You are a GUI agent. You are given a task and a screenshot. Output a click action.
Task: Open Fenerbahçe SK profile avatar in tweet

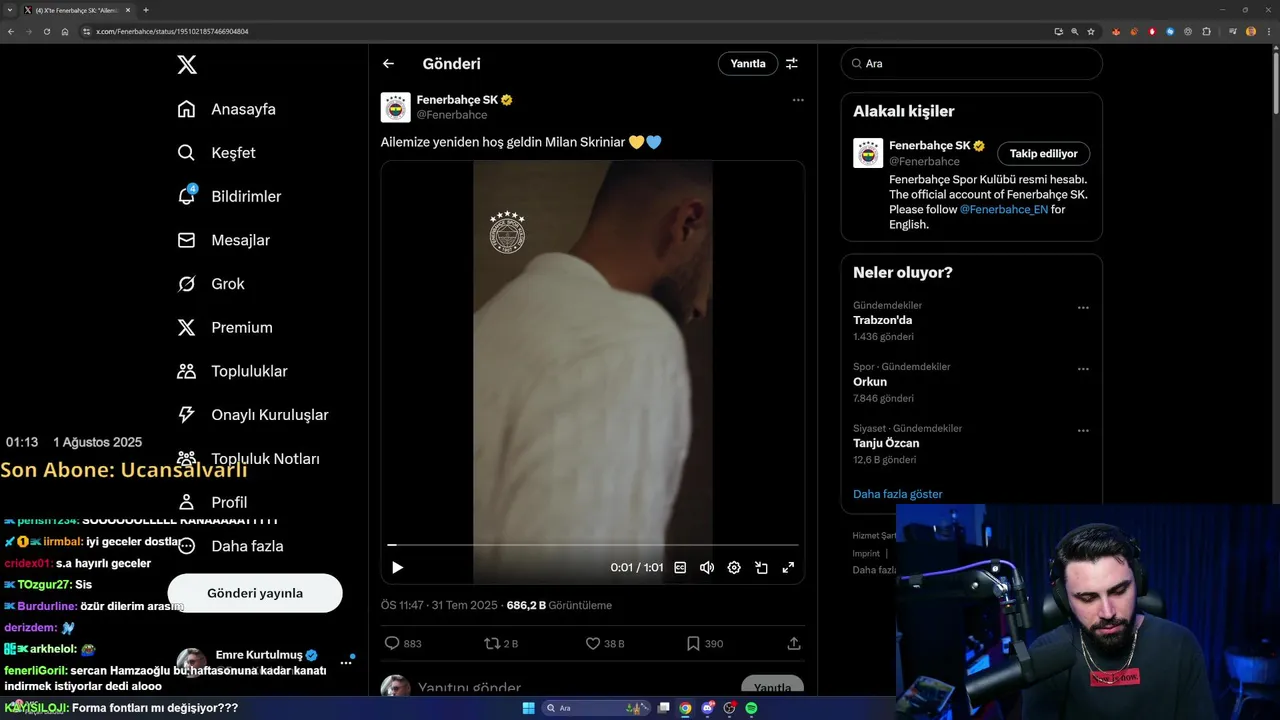click(x=396, y=107)
